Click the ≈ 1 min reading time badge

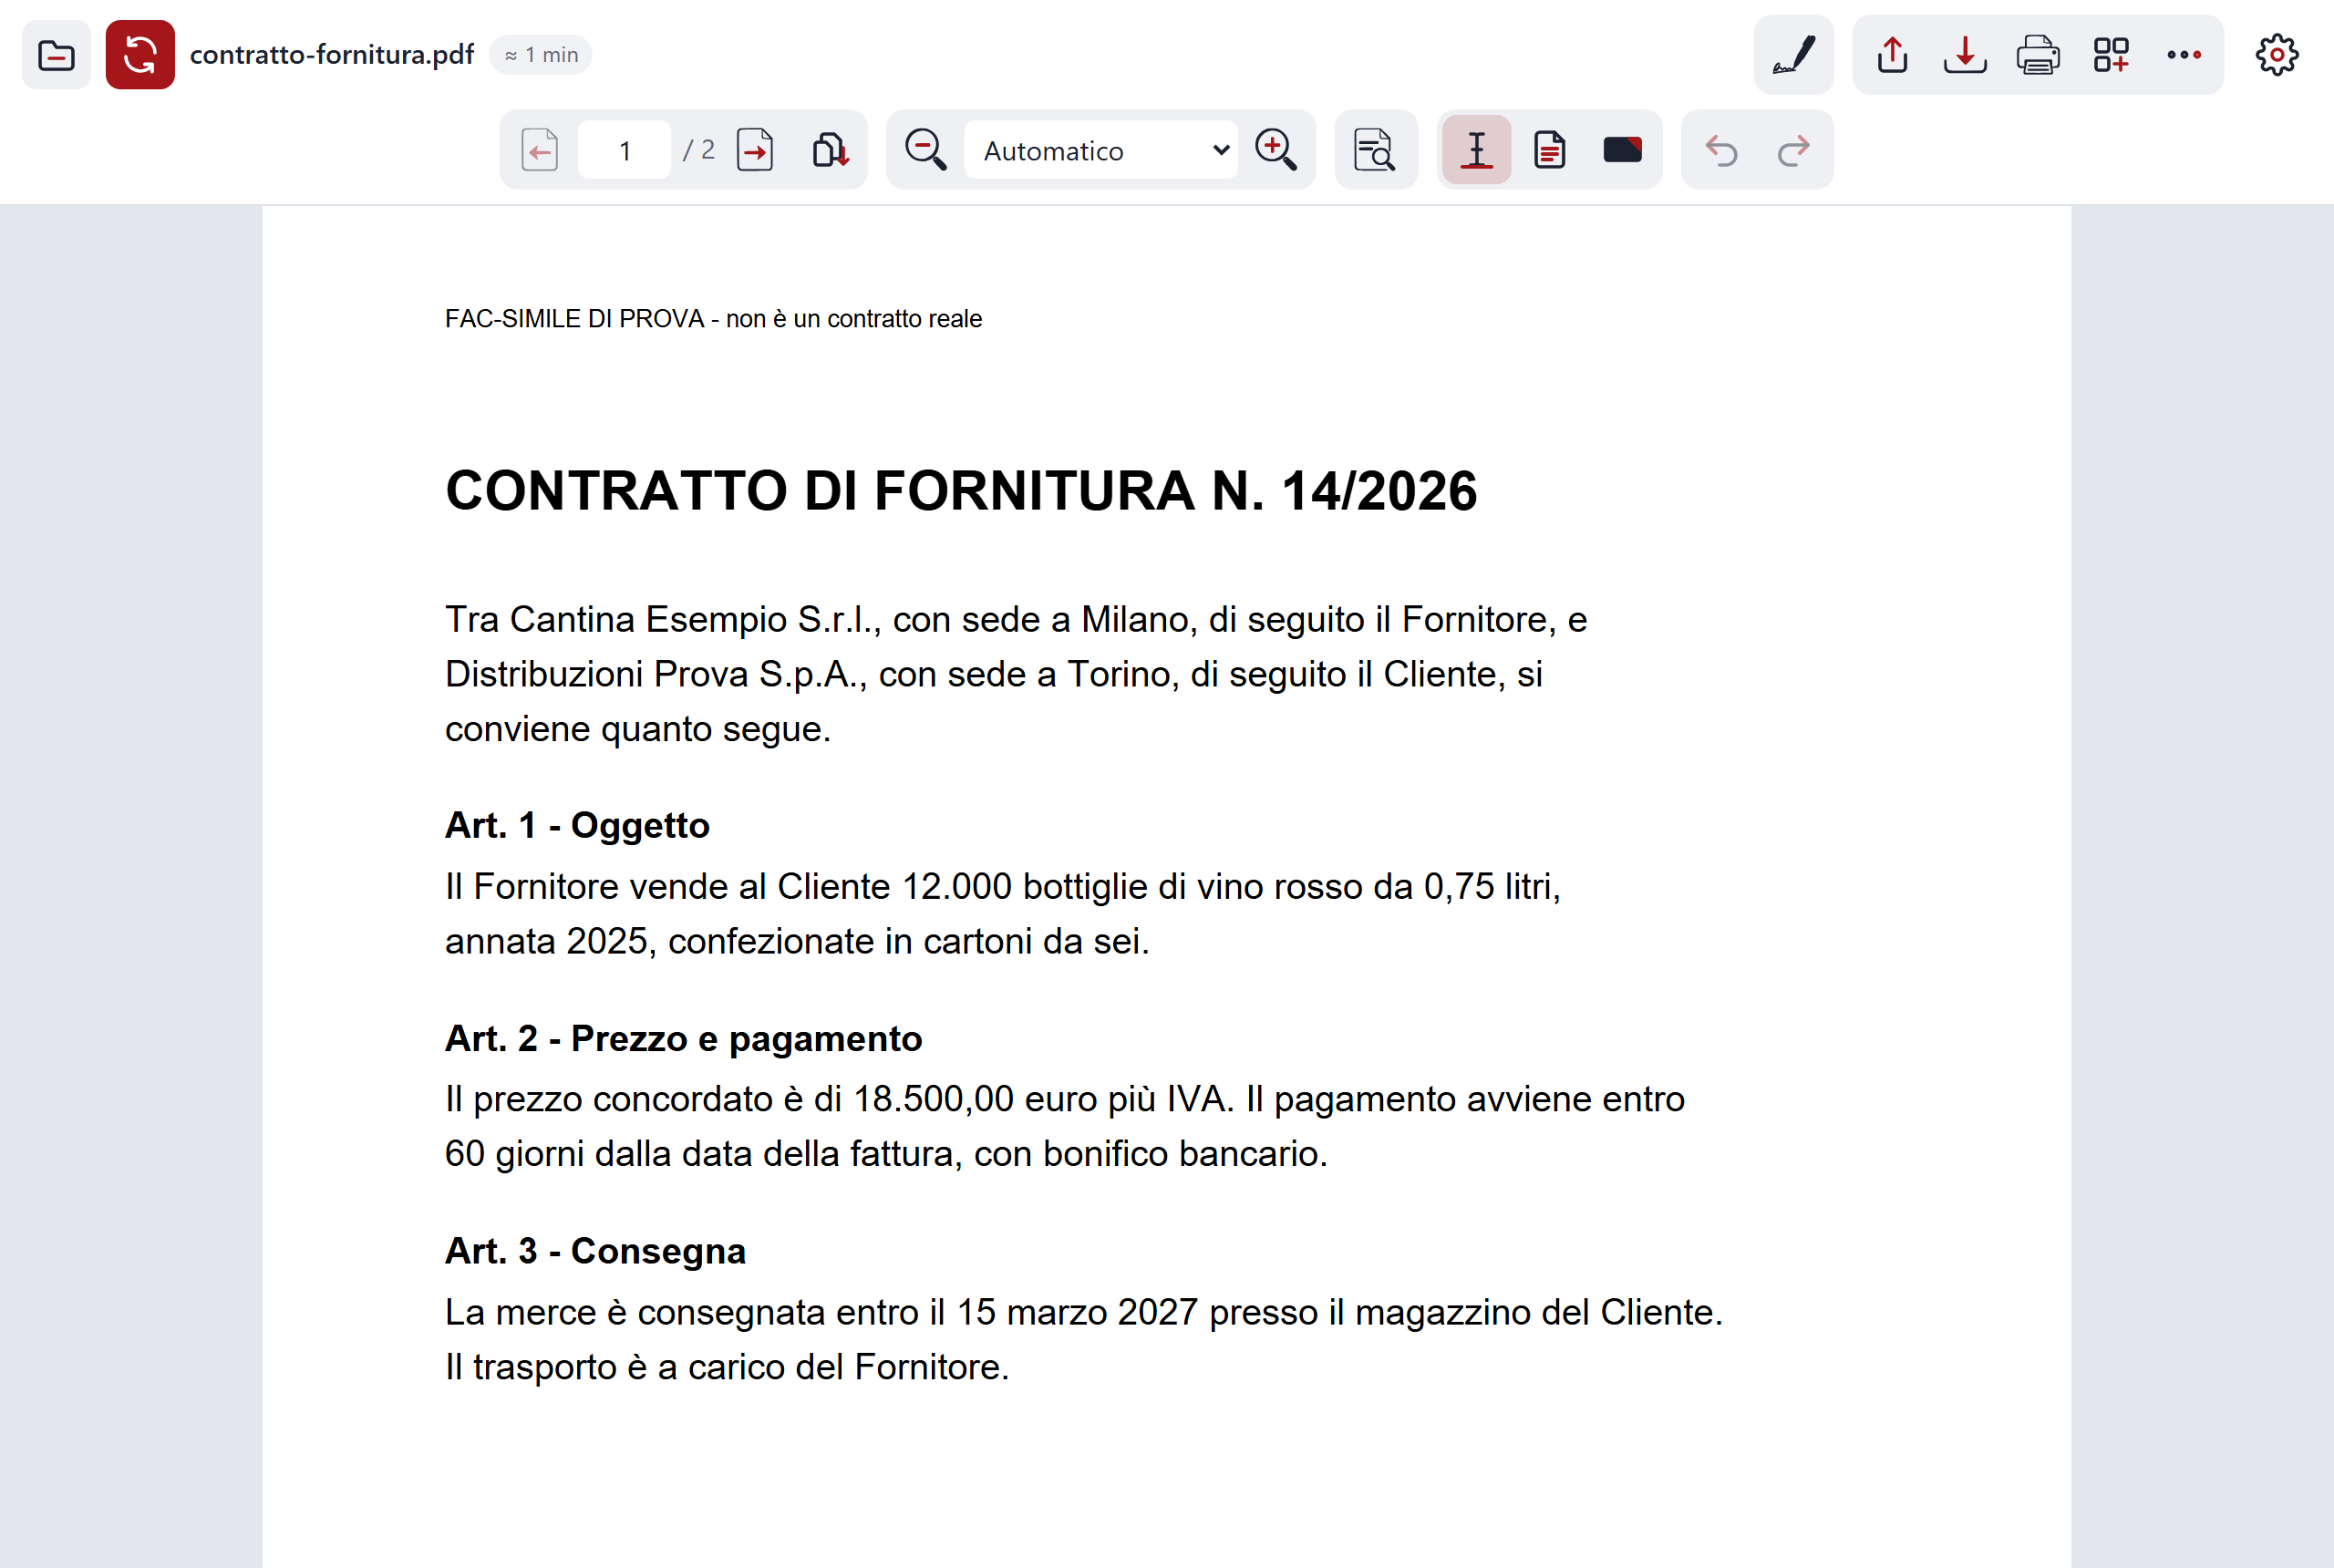541,55
